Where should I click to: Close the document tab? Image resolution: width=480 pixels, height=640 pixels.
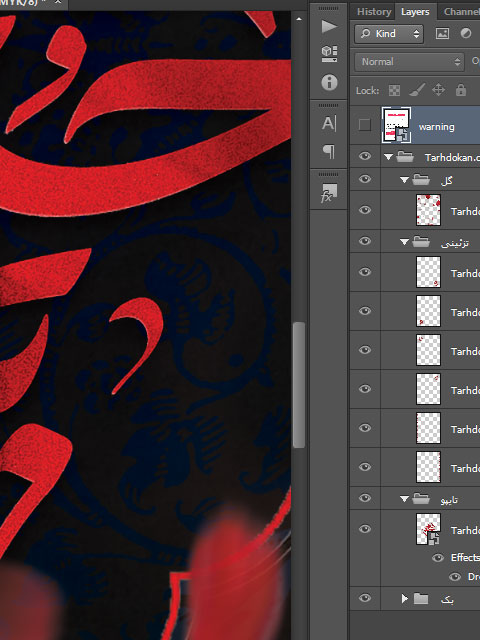click(x=58, y=2)
